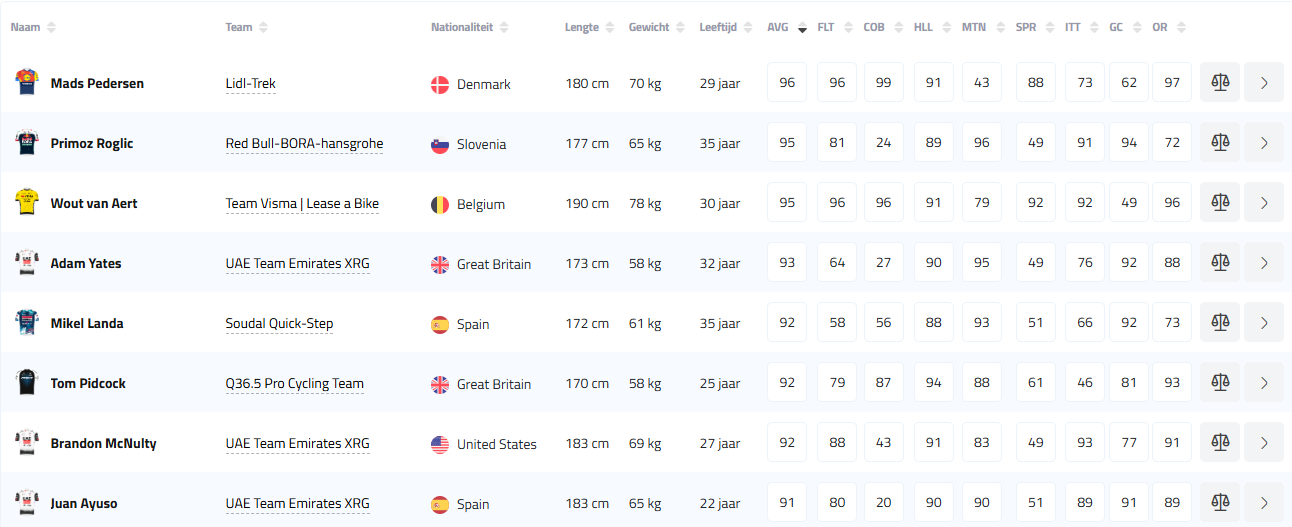The height and width of the screenshot is (527, 1292).
Task: Open Brandon McNulty rider profile name
Action: pyautogui.click(x=103, y=443)
